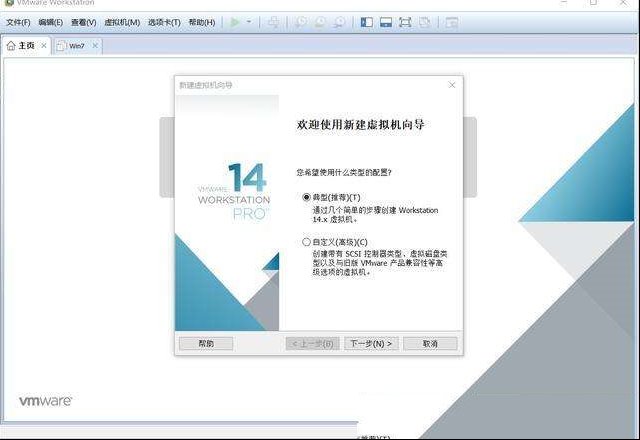This screenshot has width=640, height=440.
Task: Click the full screen mode icon
Action: point(405,22)
